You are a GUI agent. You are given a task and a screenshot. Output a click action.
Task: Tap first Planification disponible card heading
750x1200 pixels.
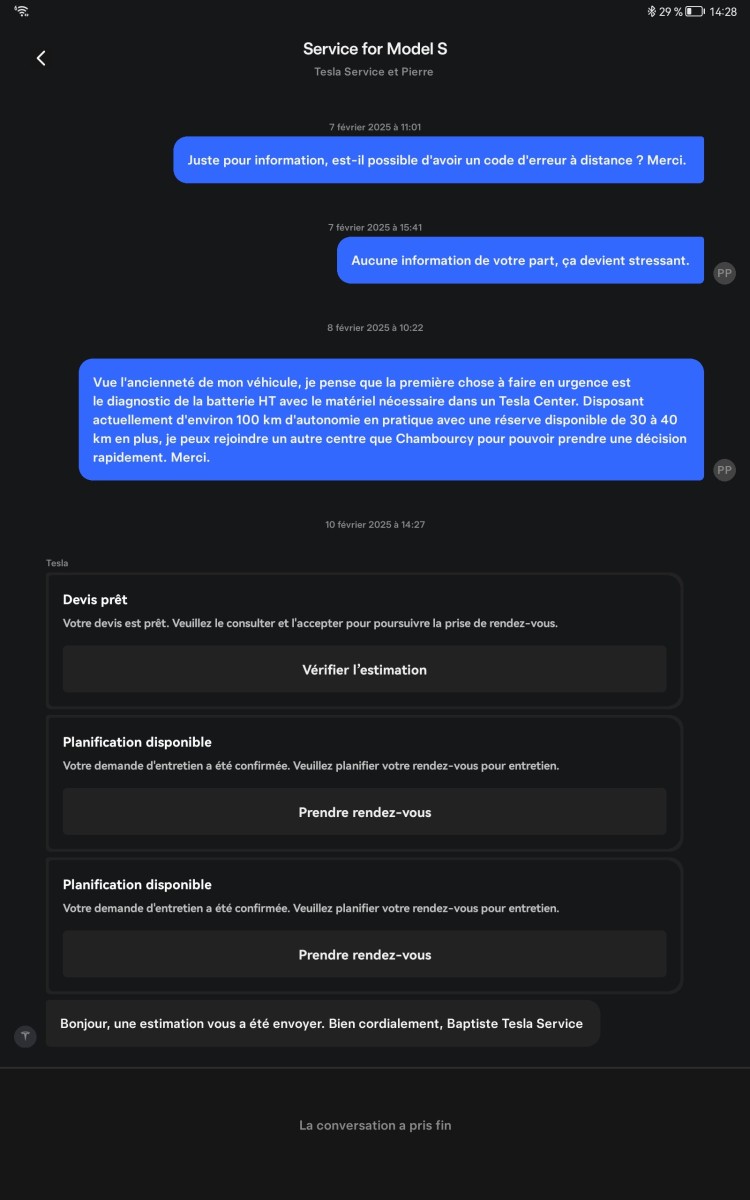137,742
